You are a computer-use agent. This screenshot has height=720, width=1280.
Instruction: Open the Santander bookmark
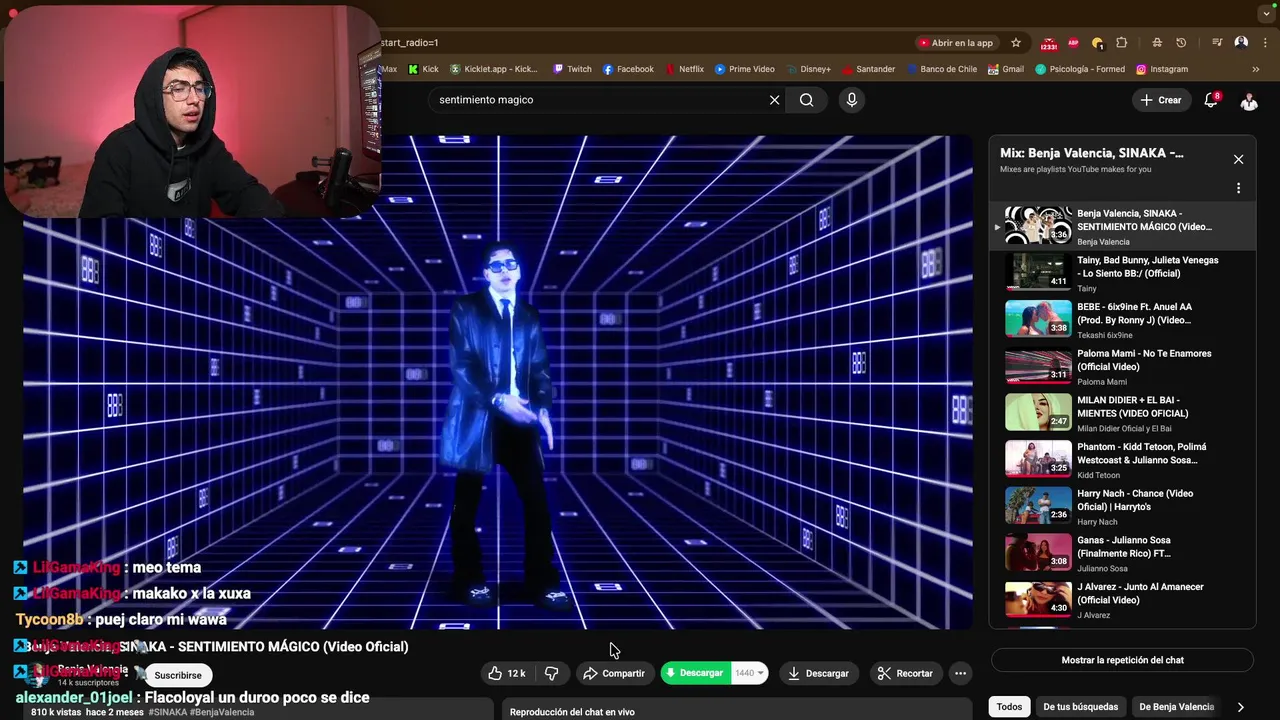(868, 69)
